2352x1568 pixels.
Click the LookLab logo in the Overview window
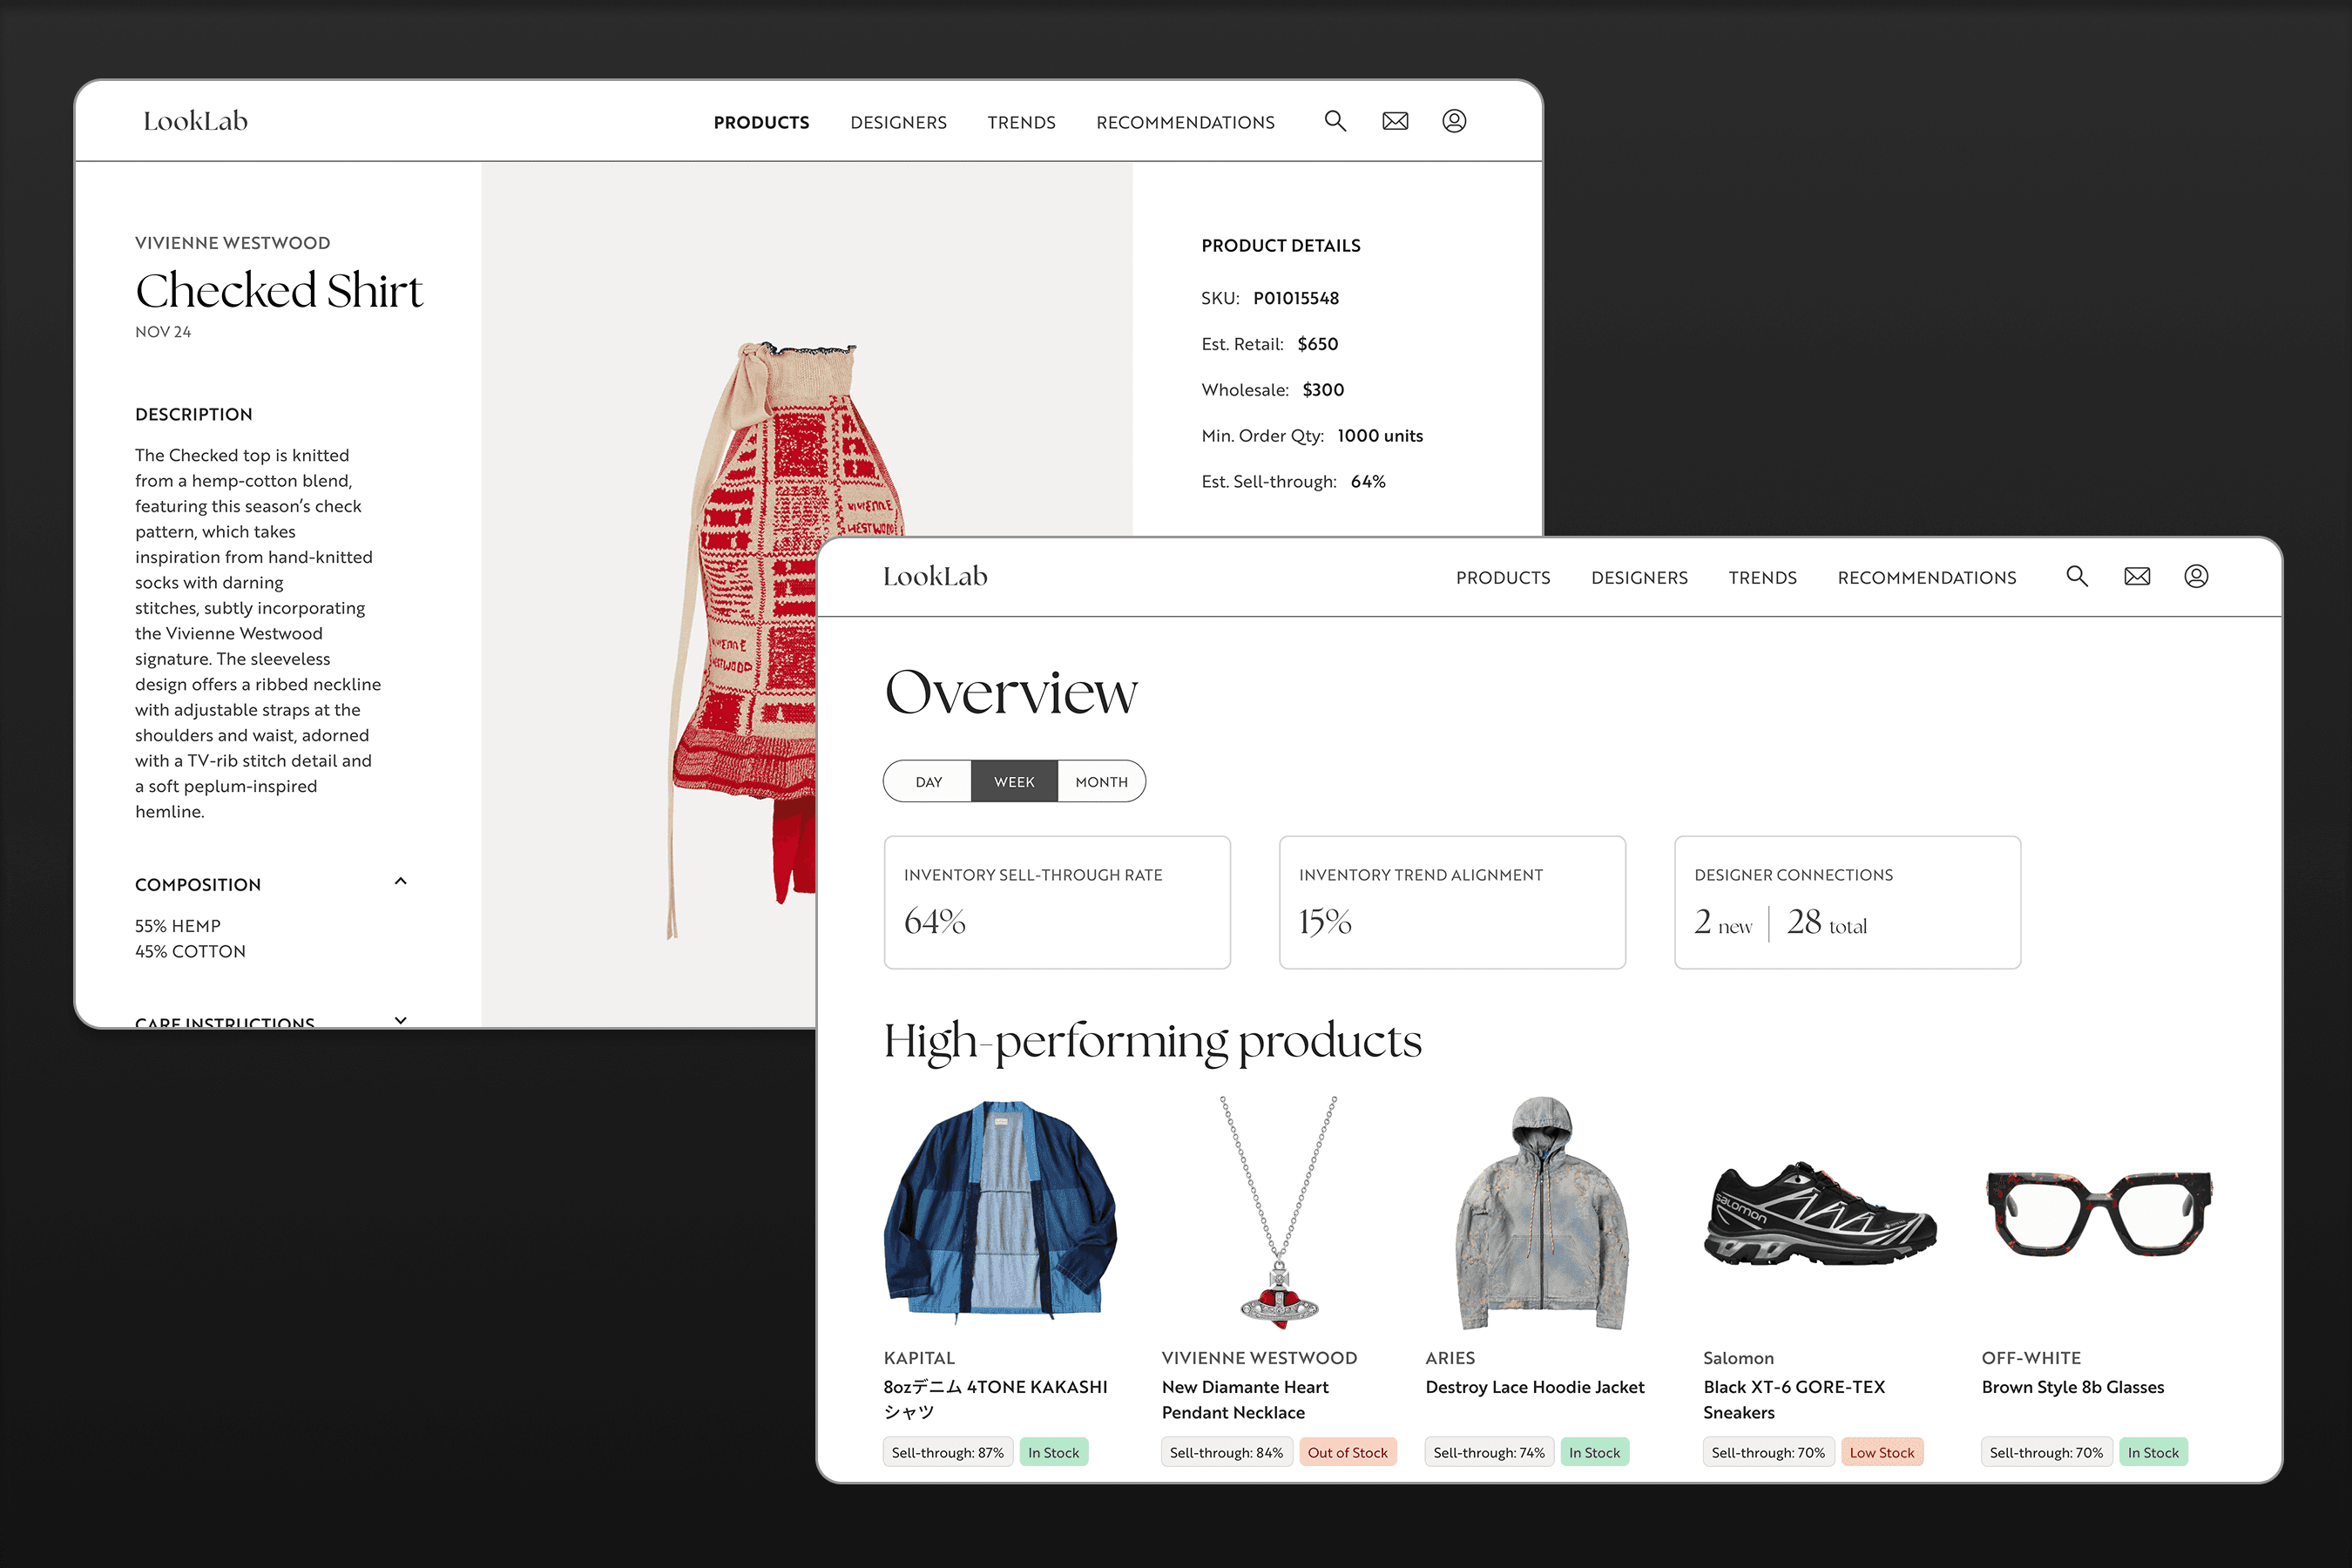click(935, 576)
